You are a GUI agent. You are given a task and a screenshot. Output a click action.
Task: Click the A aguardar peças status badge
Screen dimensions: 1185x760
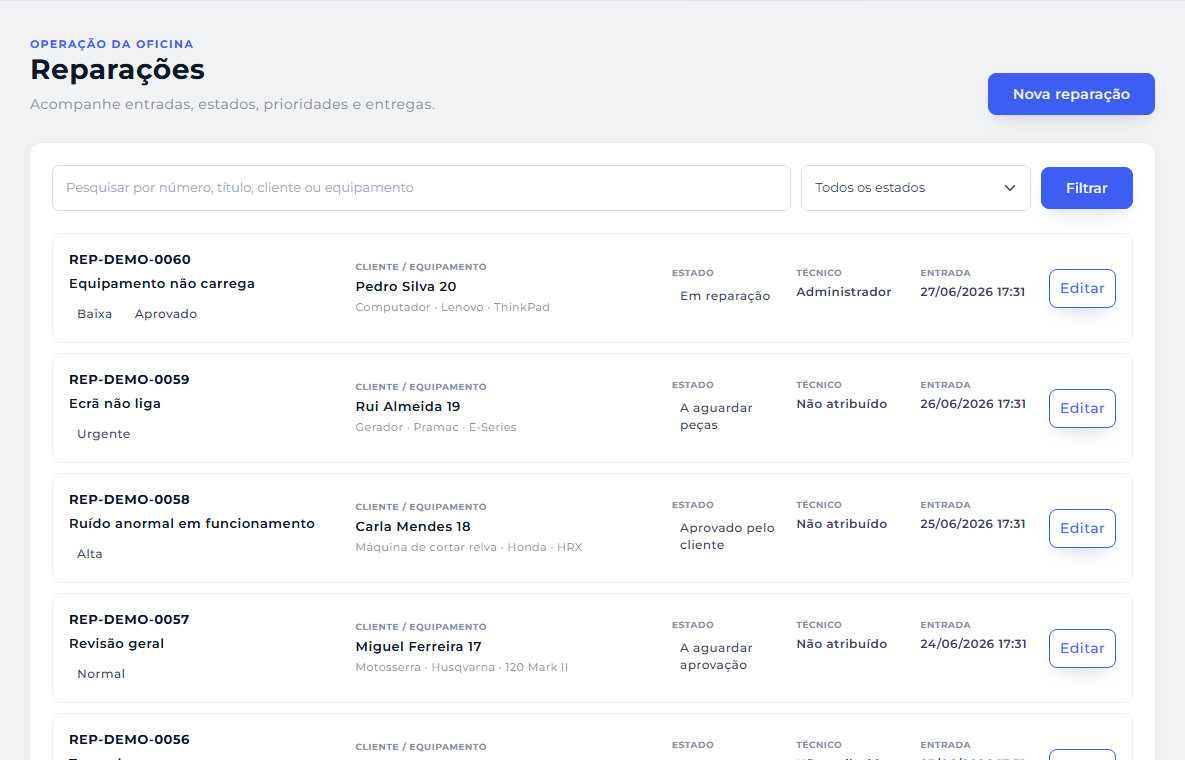pos(716,417)
